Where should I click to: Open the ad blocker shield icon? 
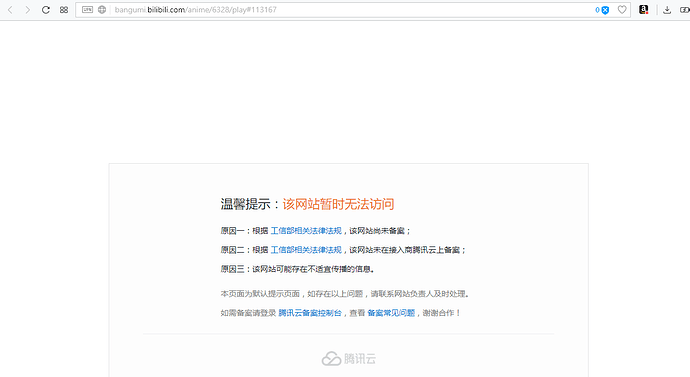[605, 10]
